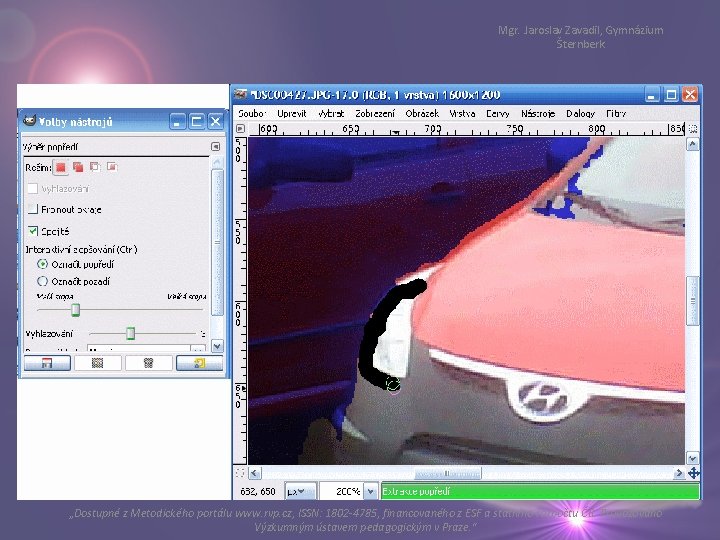Click the reset tool options icon button

(199, 363)
